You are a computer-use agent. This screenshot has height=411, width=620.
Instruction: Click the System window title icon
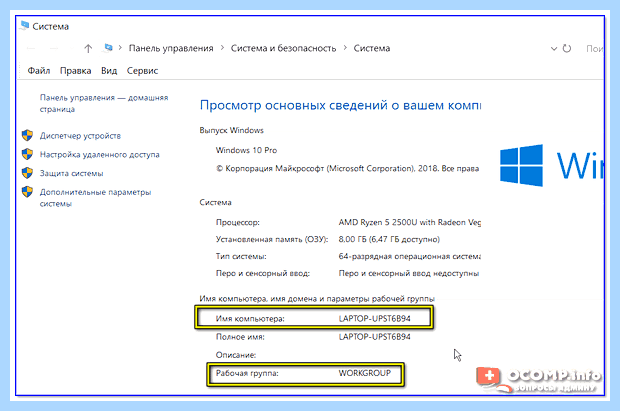[x=25, y=25]
